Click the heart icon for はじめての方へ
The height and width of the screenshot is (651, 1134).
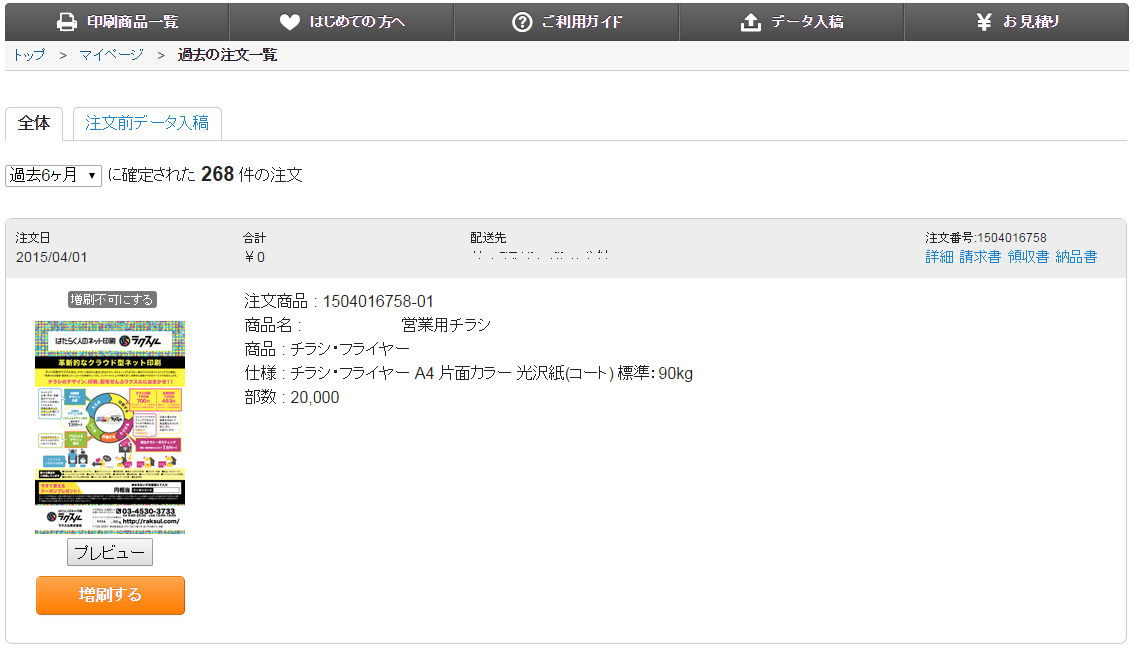coord(289,22)
